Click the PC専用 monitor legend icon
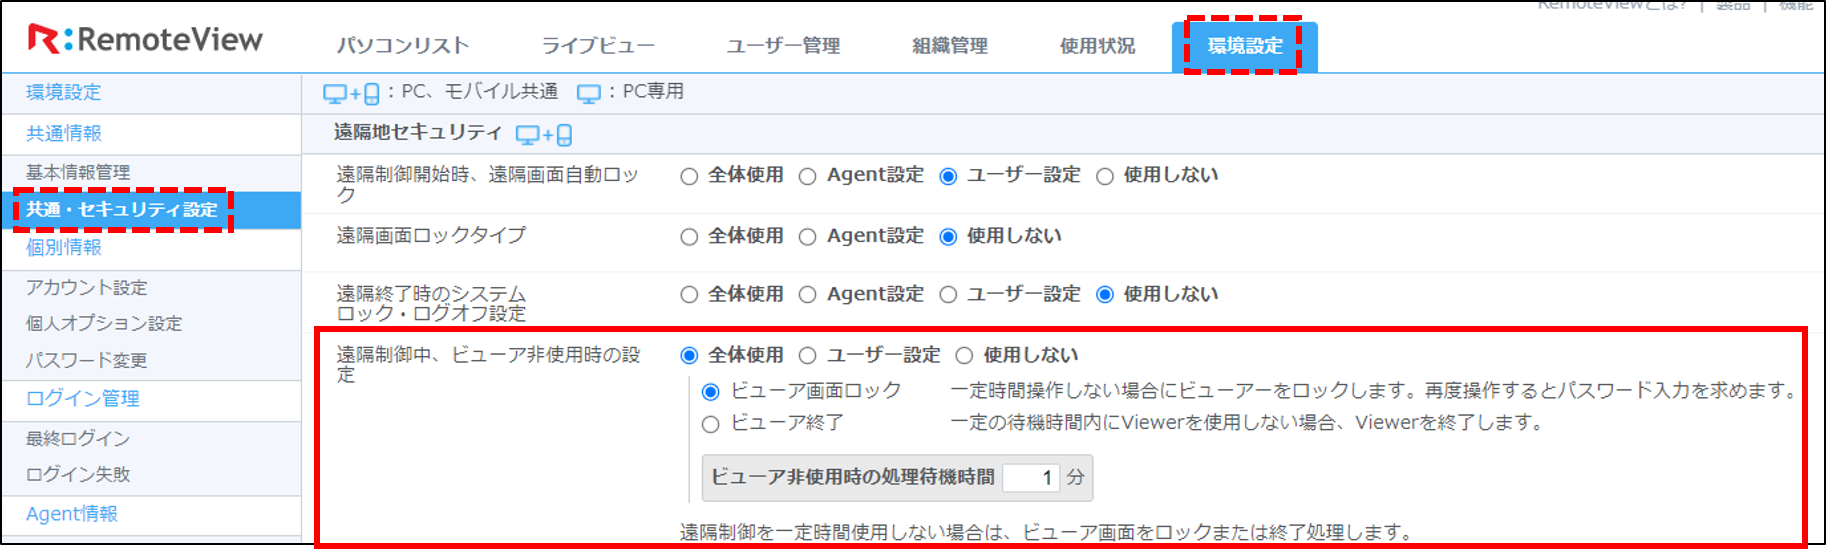 tap(589, 93)
